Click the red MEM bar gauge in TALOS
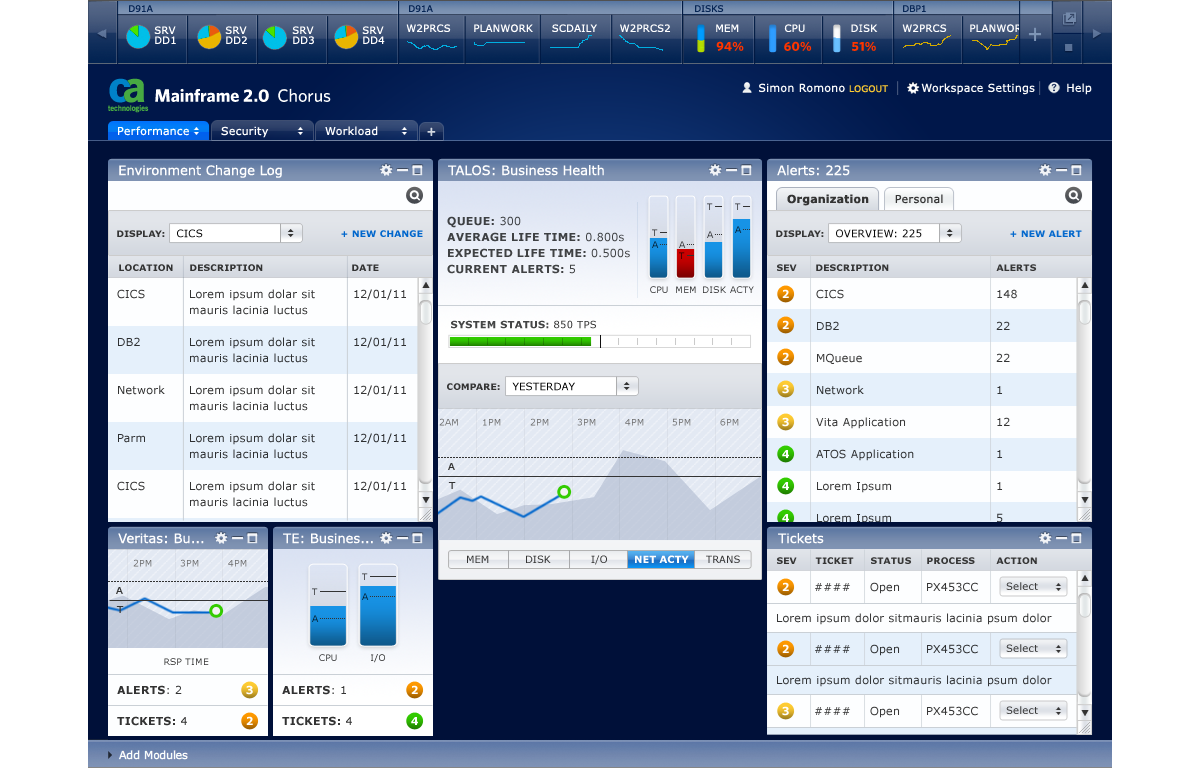 [685, 237]
